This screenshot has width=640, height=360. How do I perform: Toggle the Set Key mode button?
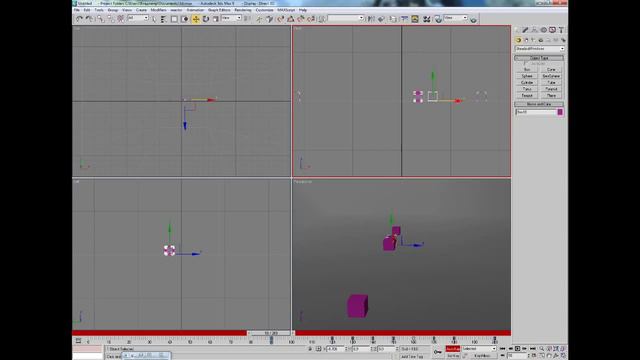[x=453, y=356]
